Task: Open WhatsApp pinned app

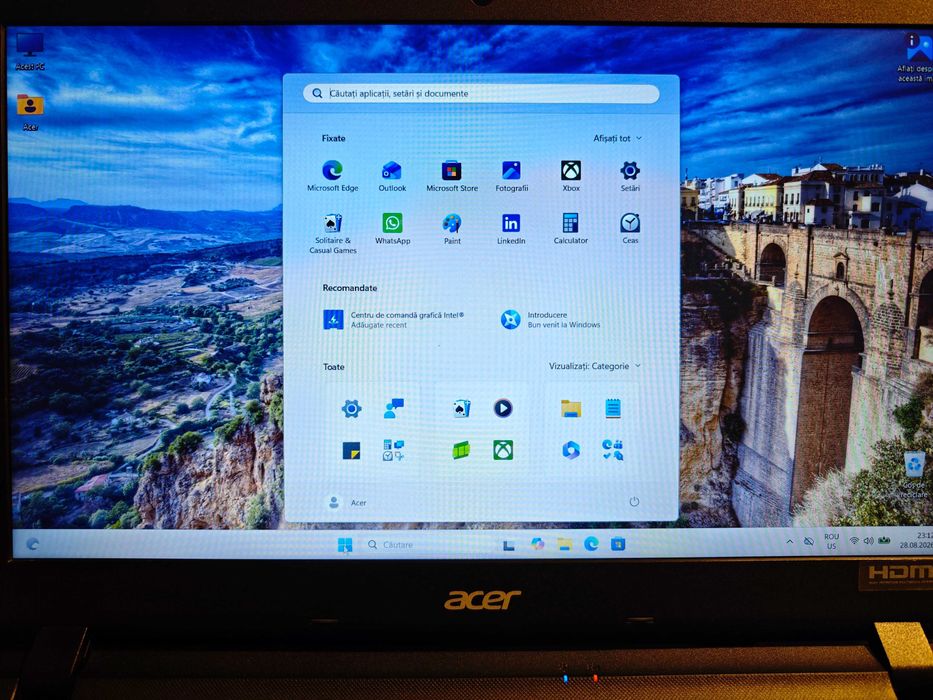Action: pyautogui.click(x=392, y=229)
